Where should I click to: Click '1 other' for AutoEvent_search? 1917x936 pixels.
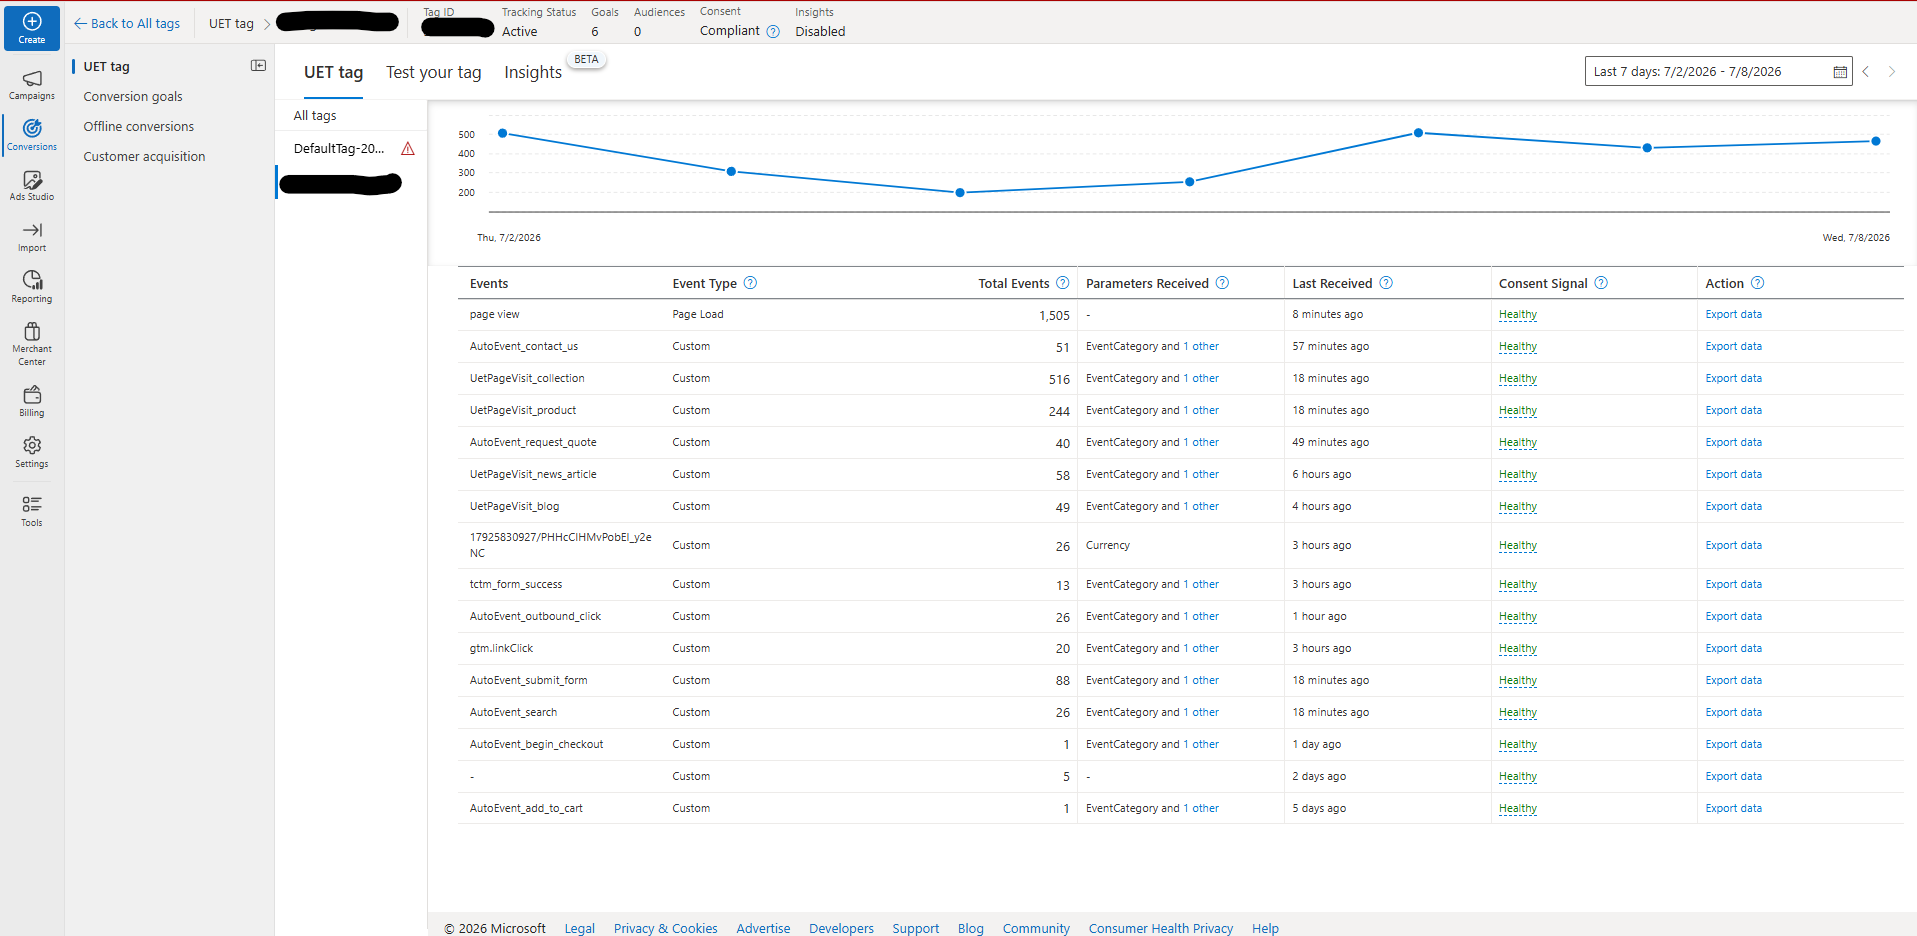point(1201,712)
